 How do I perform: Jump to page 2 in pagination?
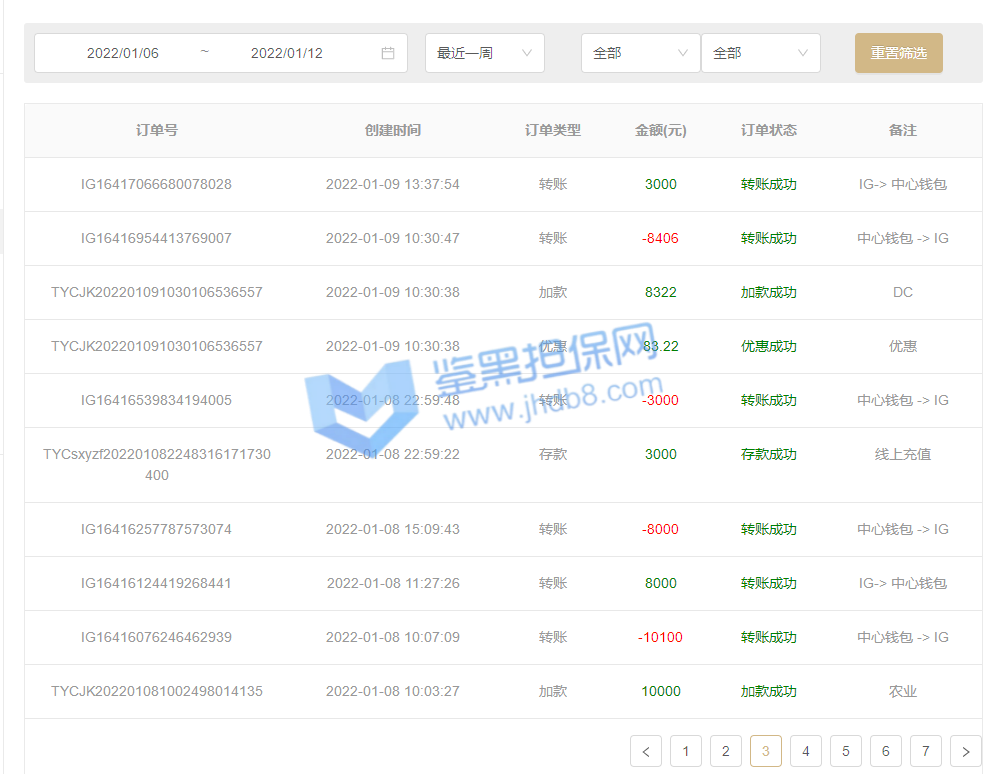[x=726, y=751]
